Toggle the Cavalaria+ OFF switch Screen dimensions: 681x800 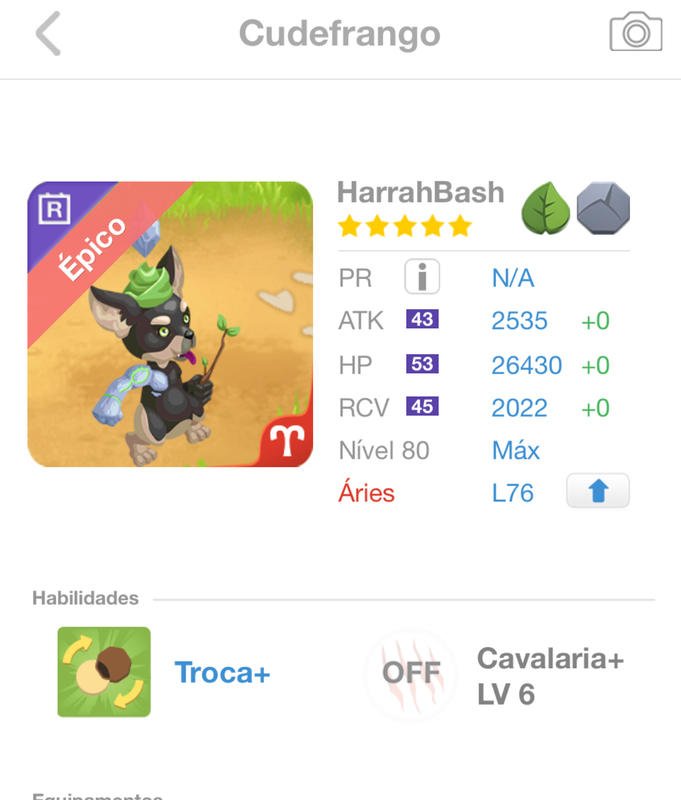coord(411,673)
